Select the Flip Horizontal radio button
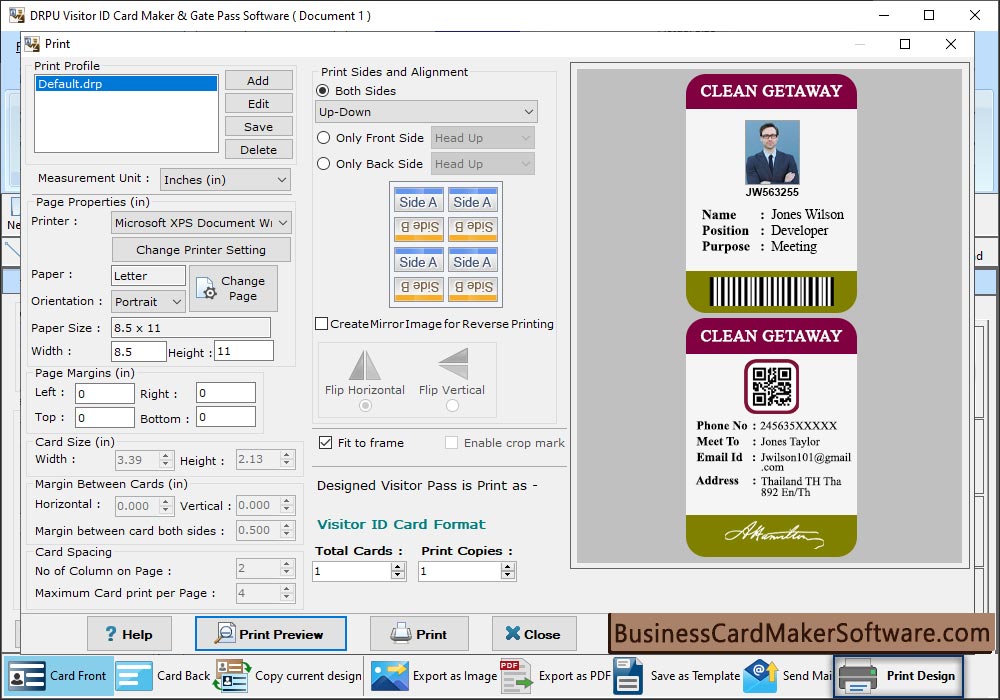Viewport: 1000px width, 700px height. (x=365, y=405)
